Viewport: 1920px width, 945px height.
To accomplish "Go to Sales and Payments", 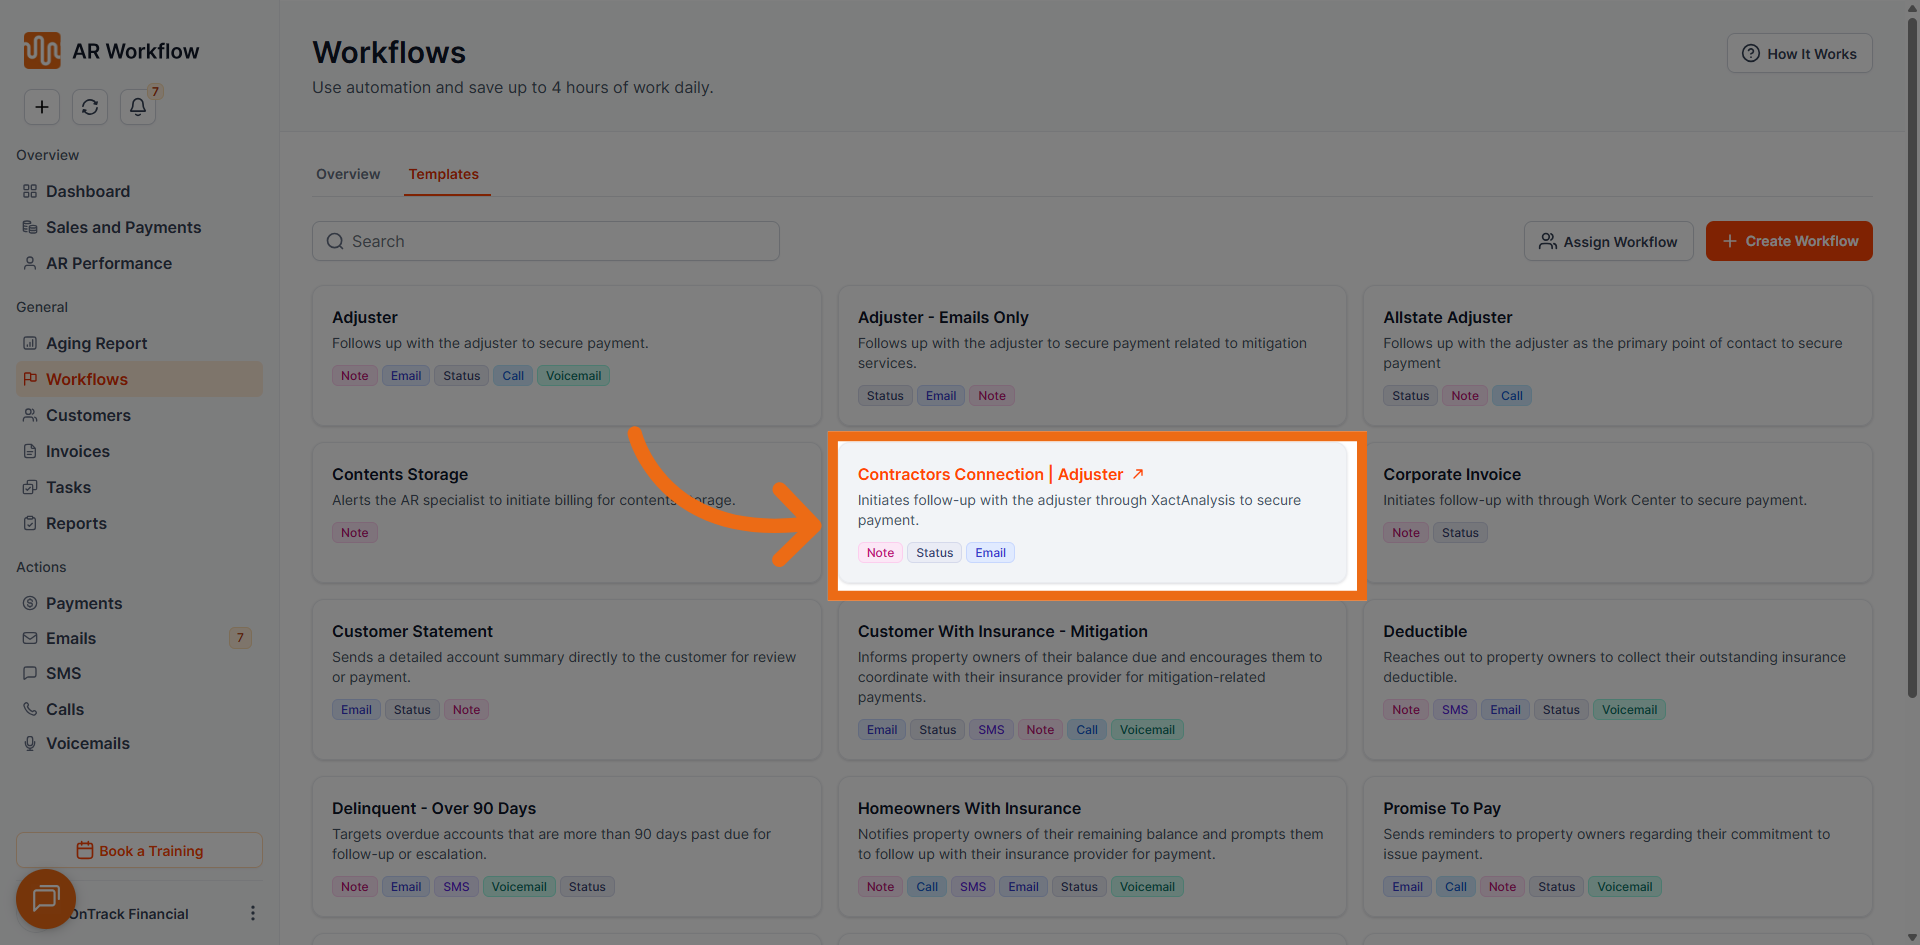I will tap(139, 227).
